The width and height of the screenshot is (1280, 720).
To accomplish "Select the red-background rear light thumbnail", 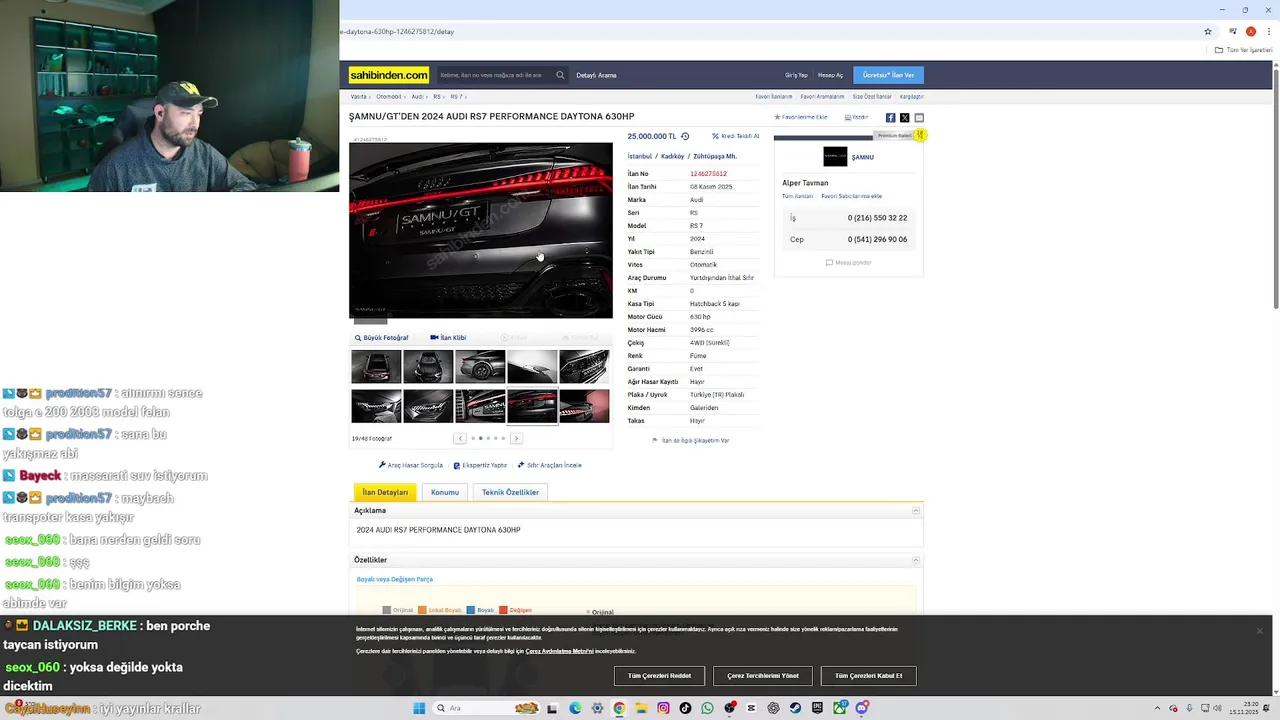I will [584, 407].
